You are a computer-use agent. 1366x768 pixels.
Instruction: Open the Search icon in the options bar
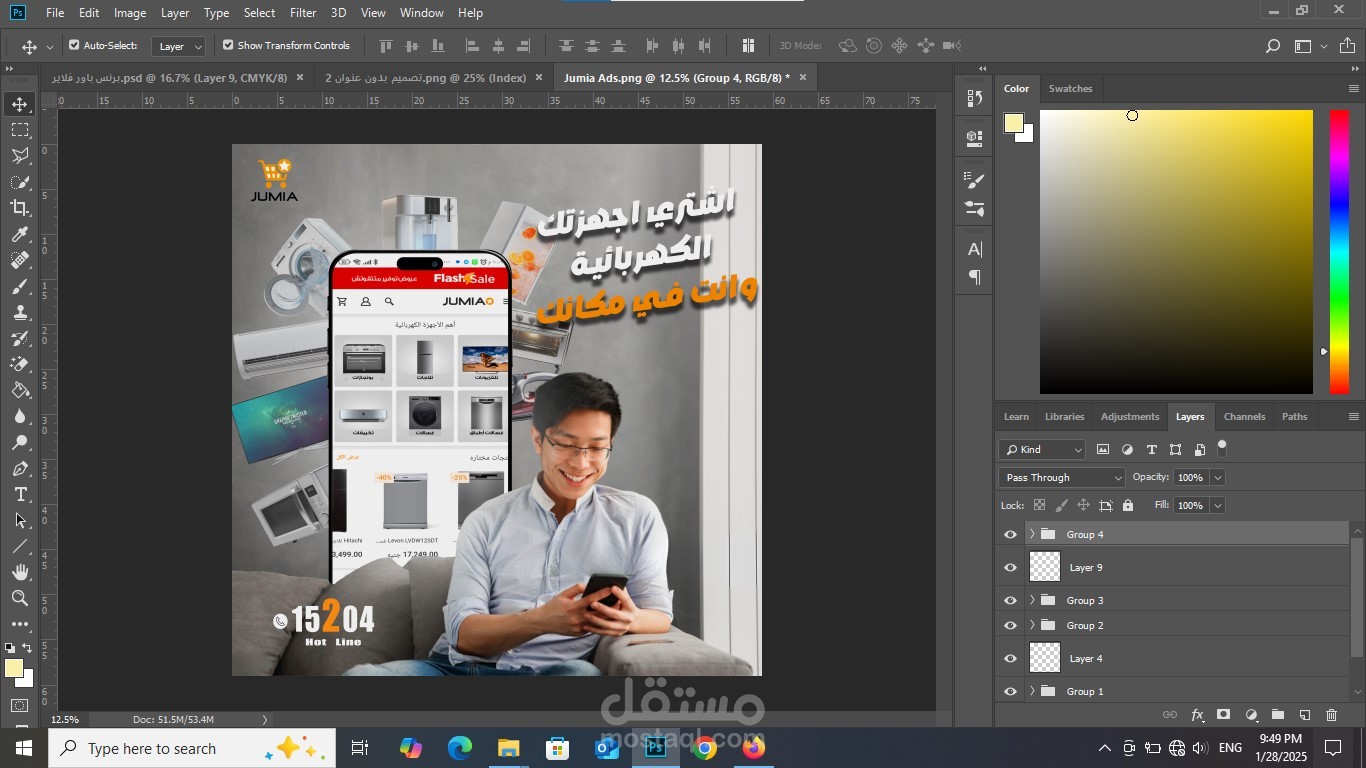point(1273,46)
